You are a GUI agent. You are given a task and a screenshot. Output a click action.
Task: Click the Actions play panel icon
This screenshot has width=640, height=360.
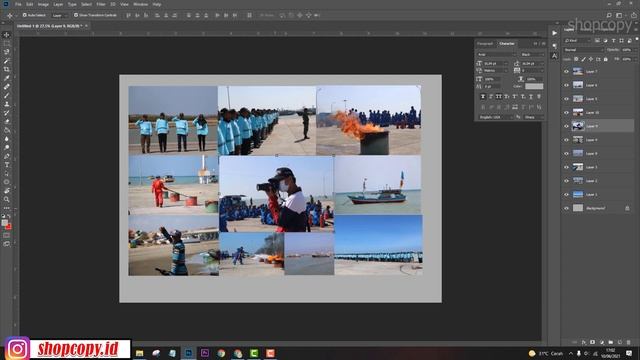554,33
